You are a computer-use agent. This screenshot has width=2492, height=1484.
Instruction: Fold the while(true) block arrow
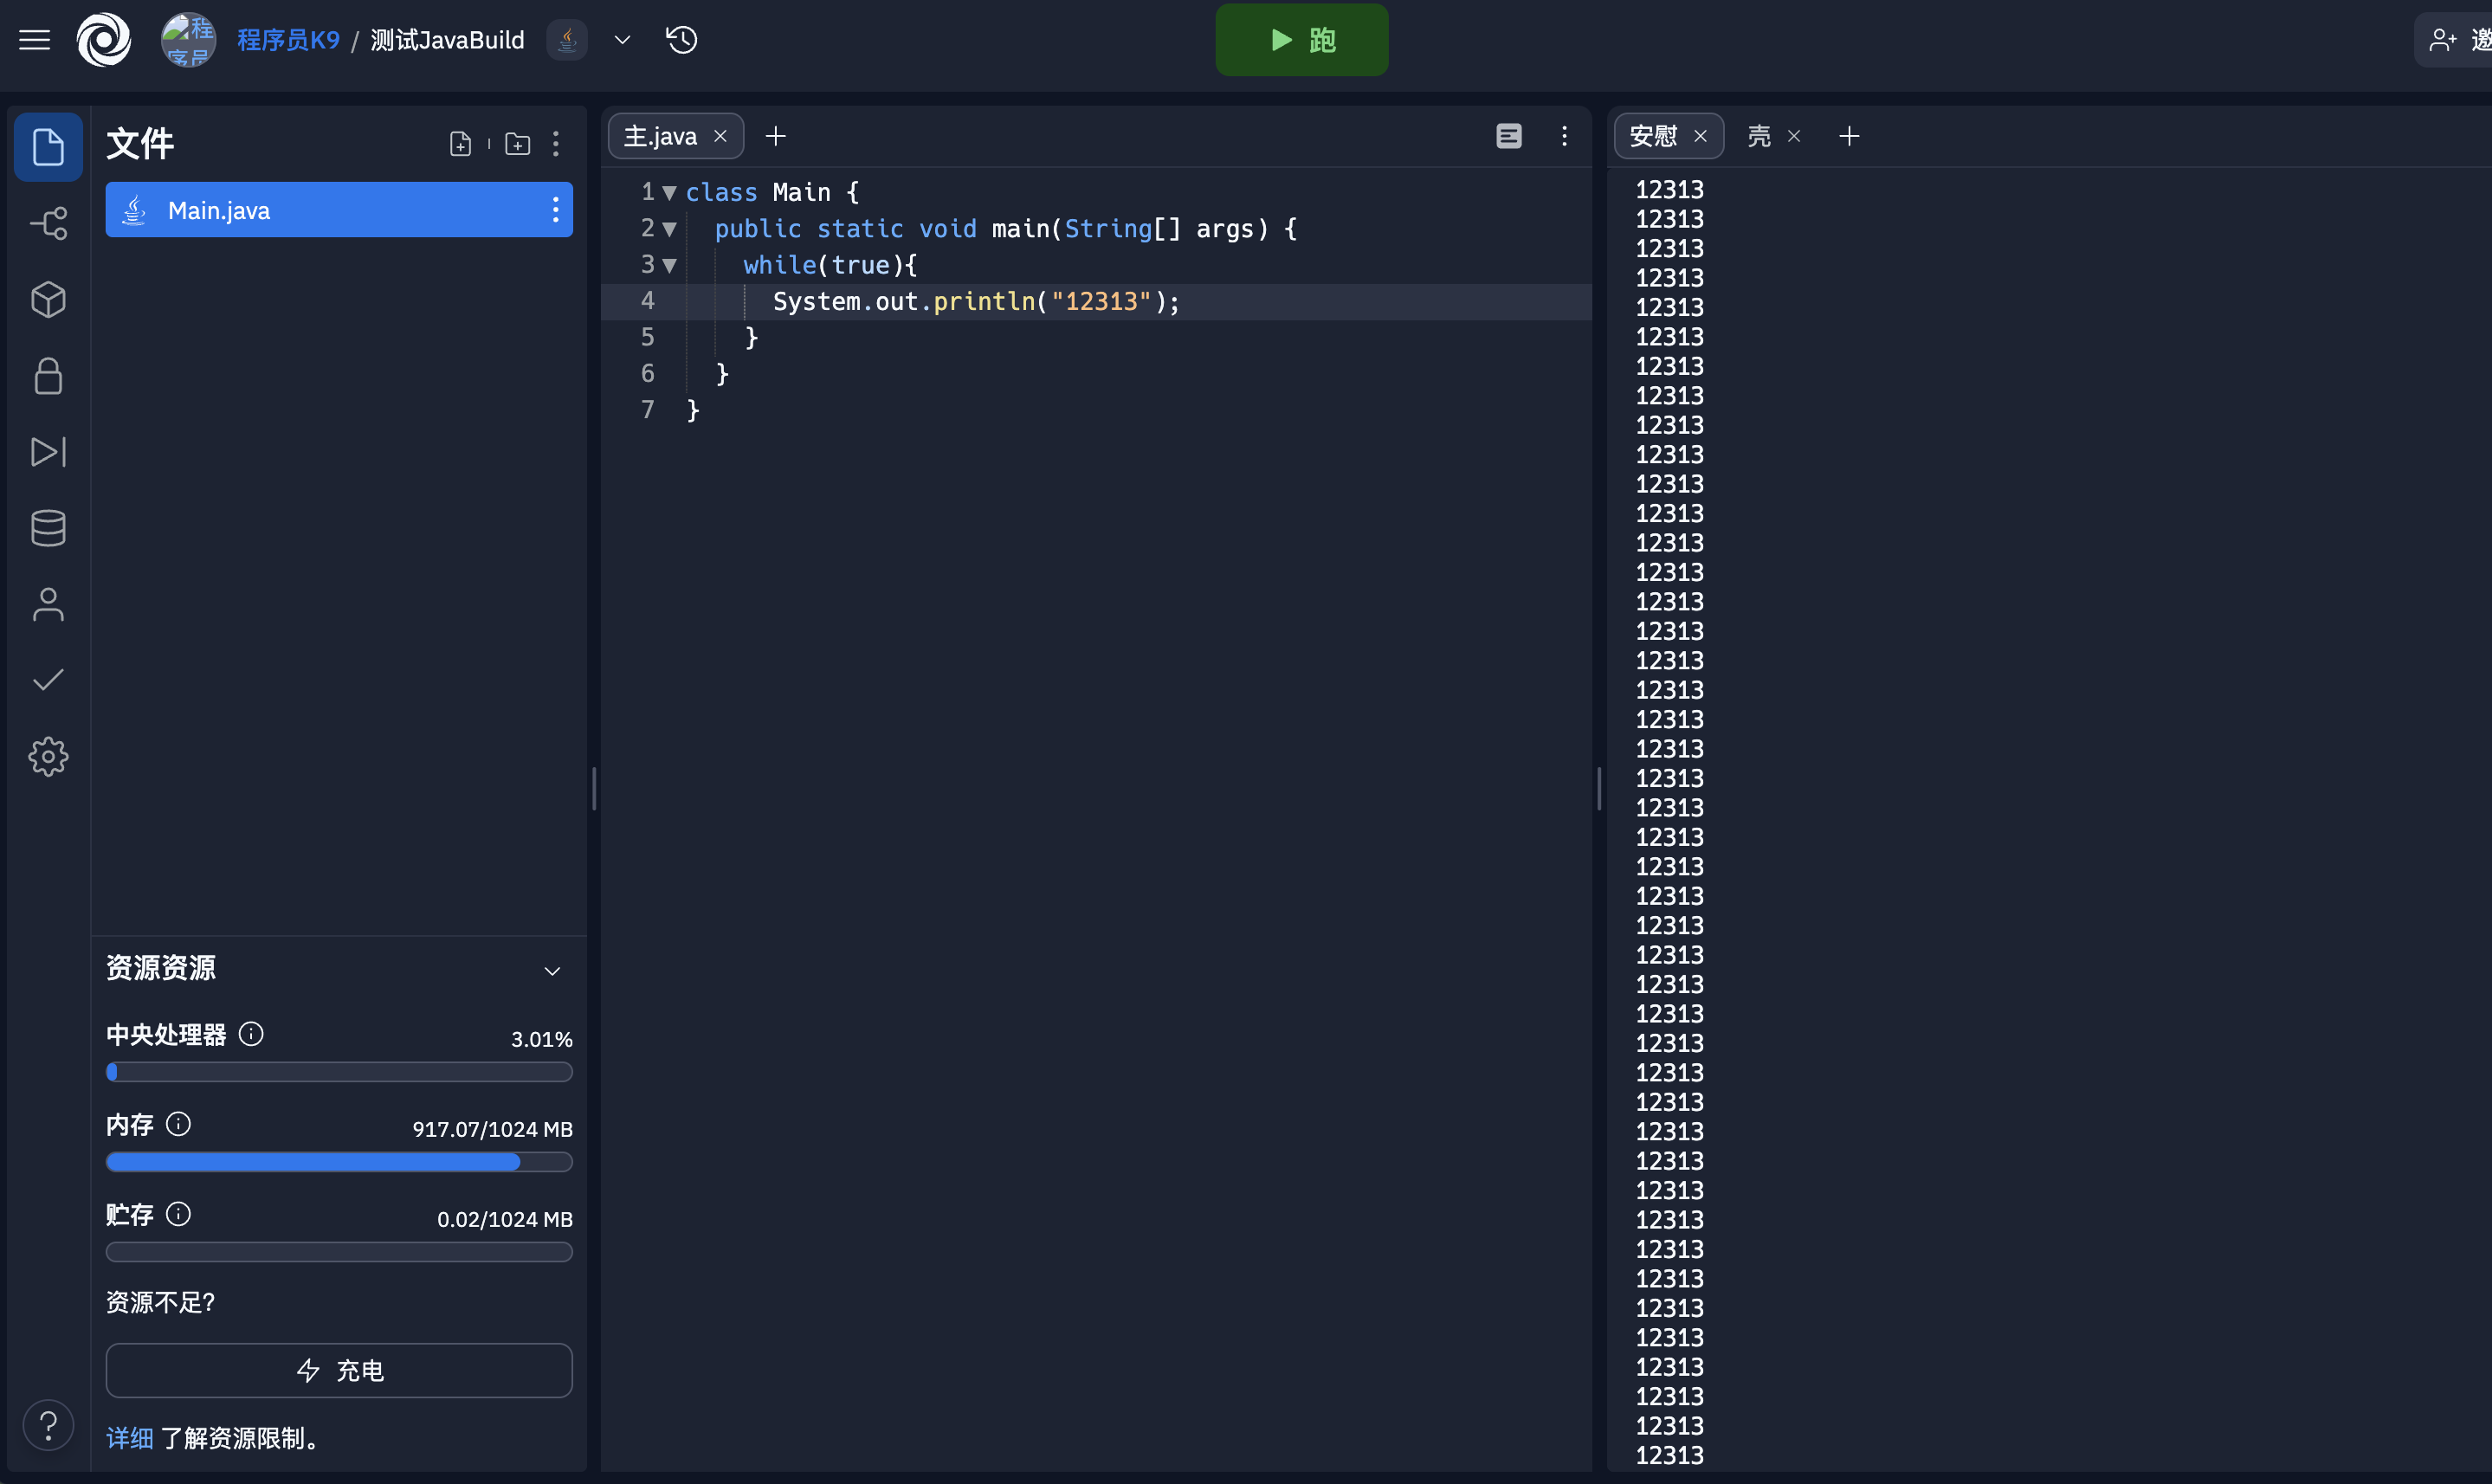pyautogui.click(x=669, y=265)
